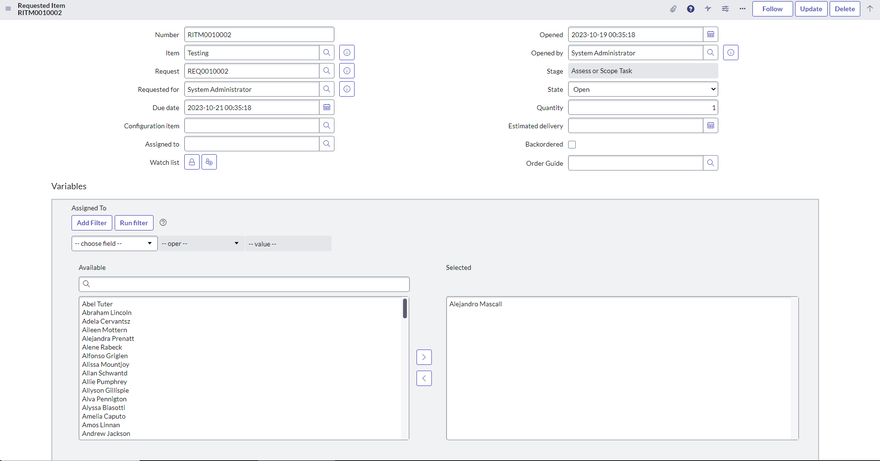Open the oper operator dropdown
Screen dimensions: 880x461
pos(200,243)
